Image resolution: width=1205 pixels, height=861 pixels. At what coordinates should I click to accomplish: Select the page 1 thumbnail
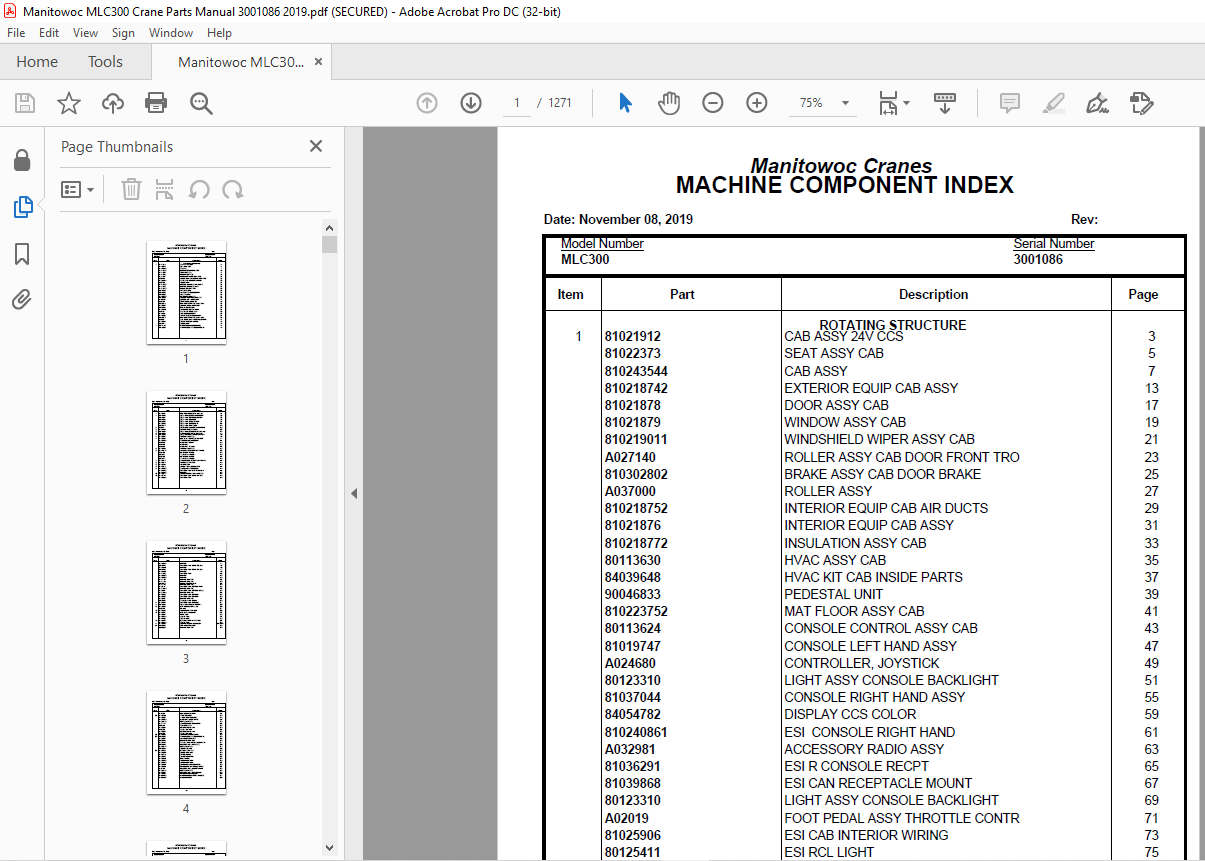[186, 292]
